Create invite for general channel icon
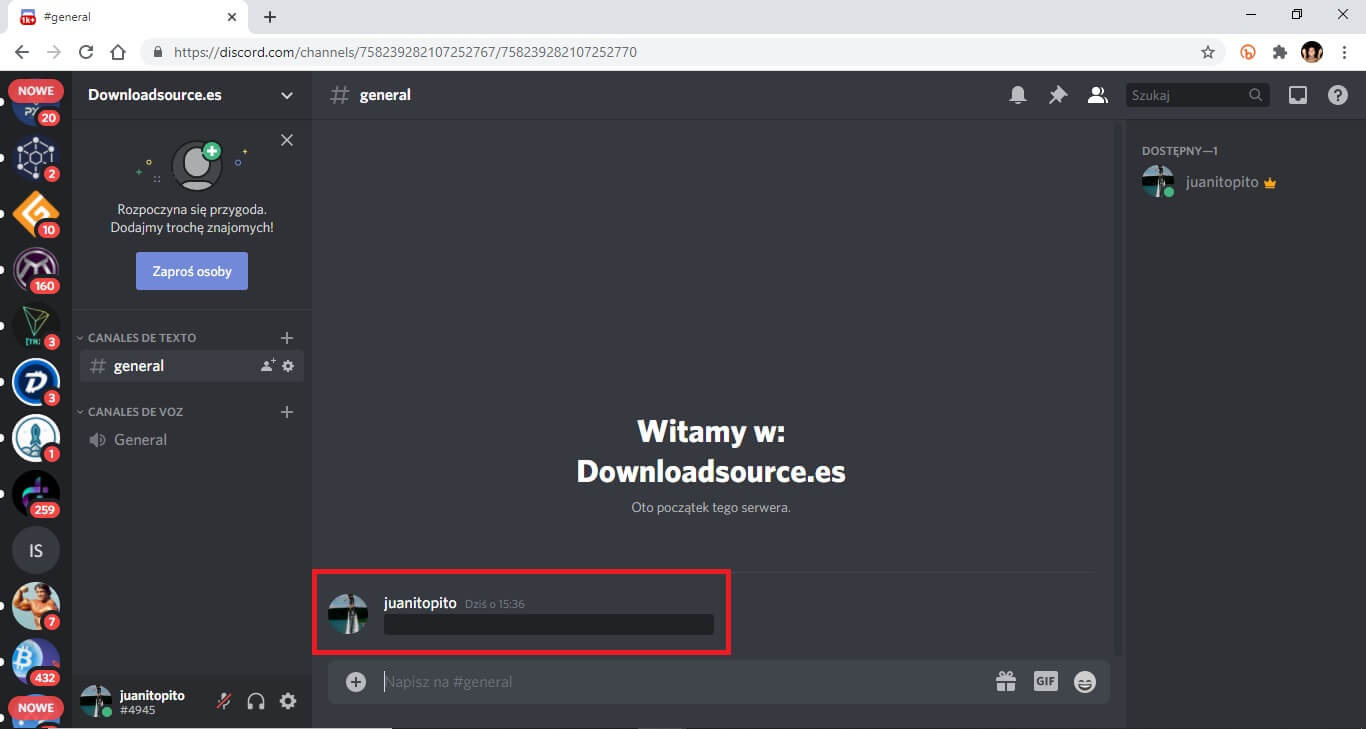The width and height of the screenshot is (1366, 729). click(268, 366)
